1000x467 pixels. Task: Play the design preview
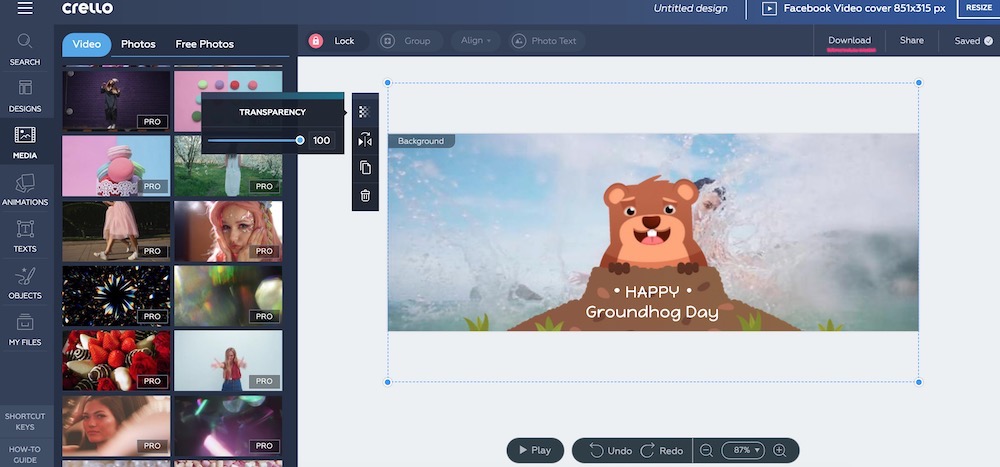coord(535,450)
